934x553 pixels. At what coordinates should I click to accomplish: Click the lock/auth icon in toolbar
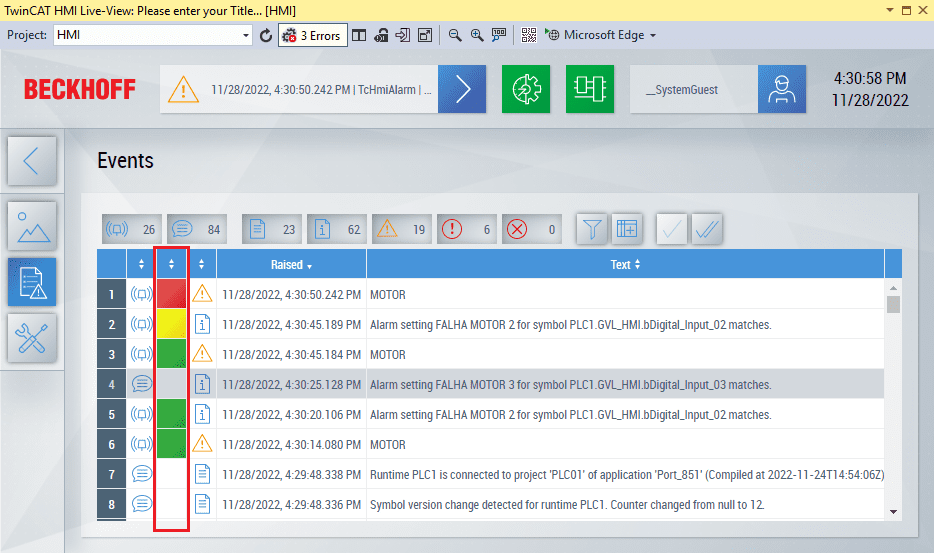381,36
